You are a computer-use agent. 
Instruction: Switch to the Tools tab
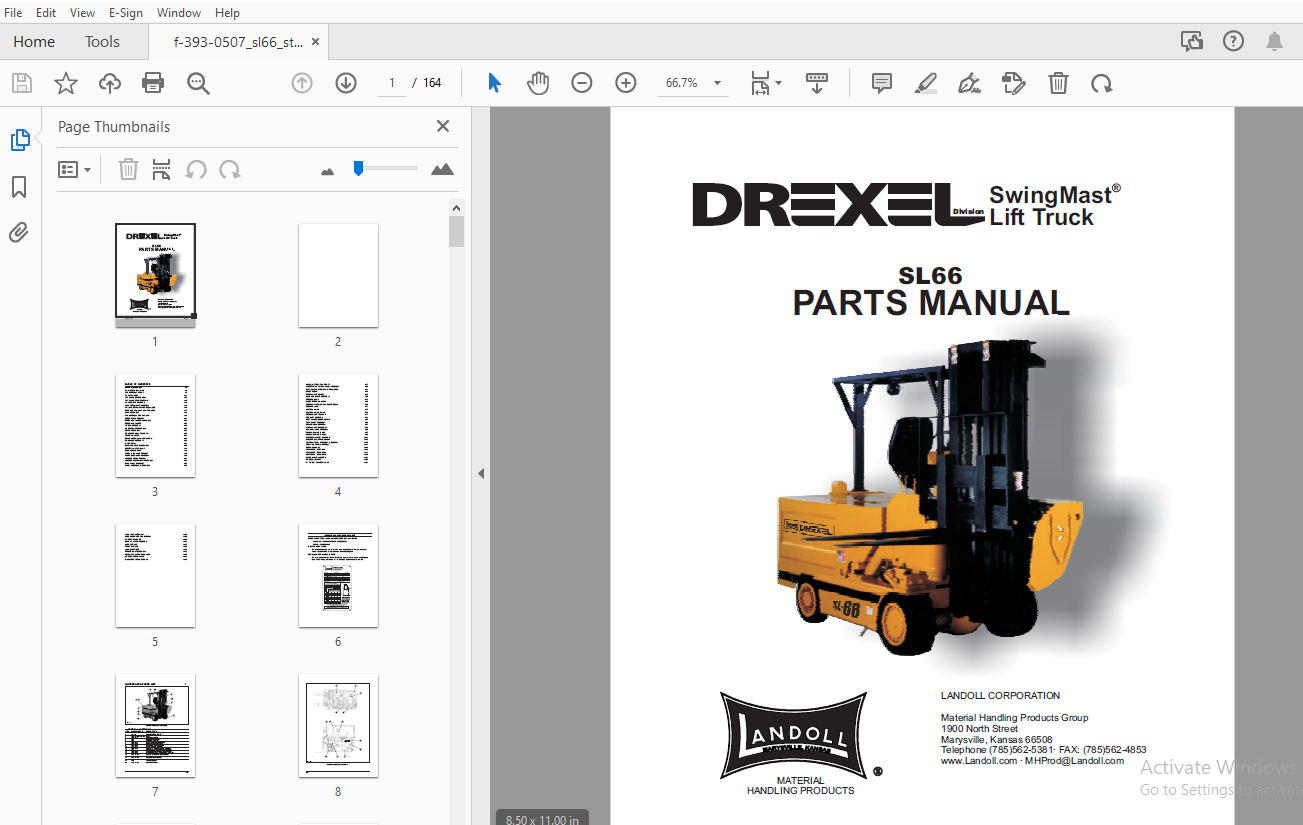pos(102,41)
